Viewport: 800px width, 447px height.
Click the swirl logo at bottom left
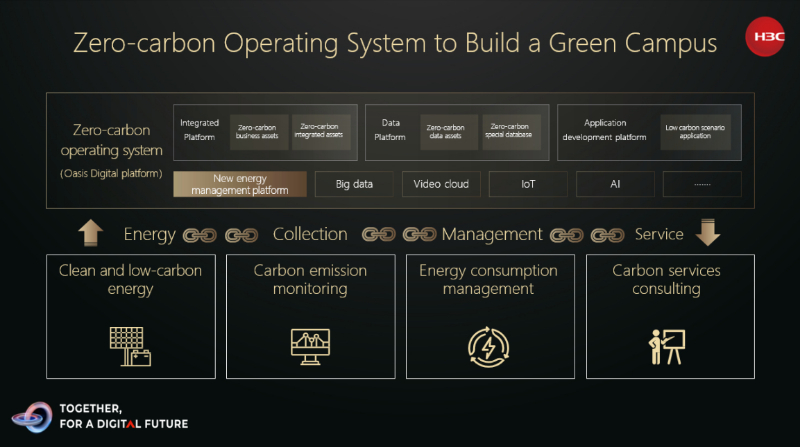tap(32, 416)
